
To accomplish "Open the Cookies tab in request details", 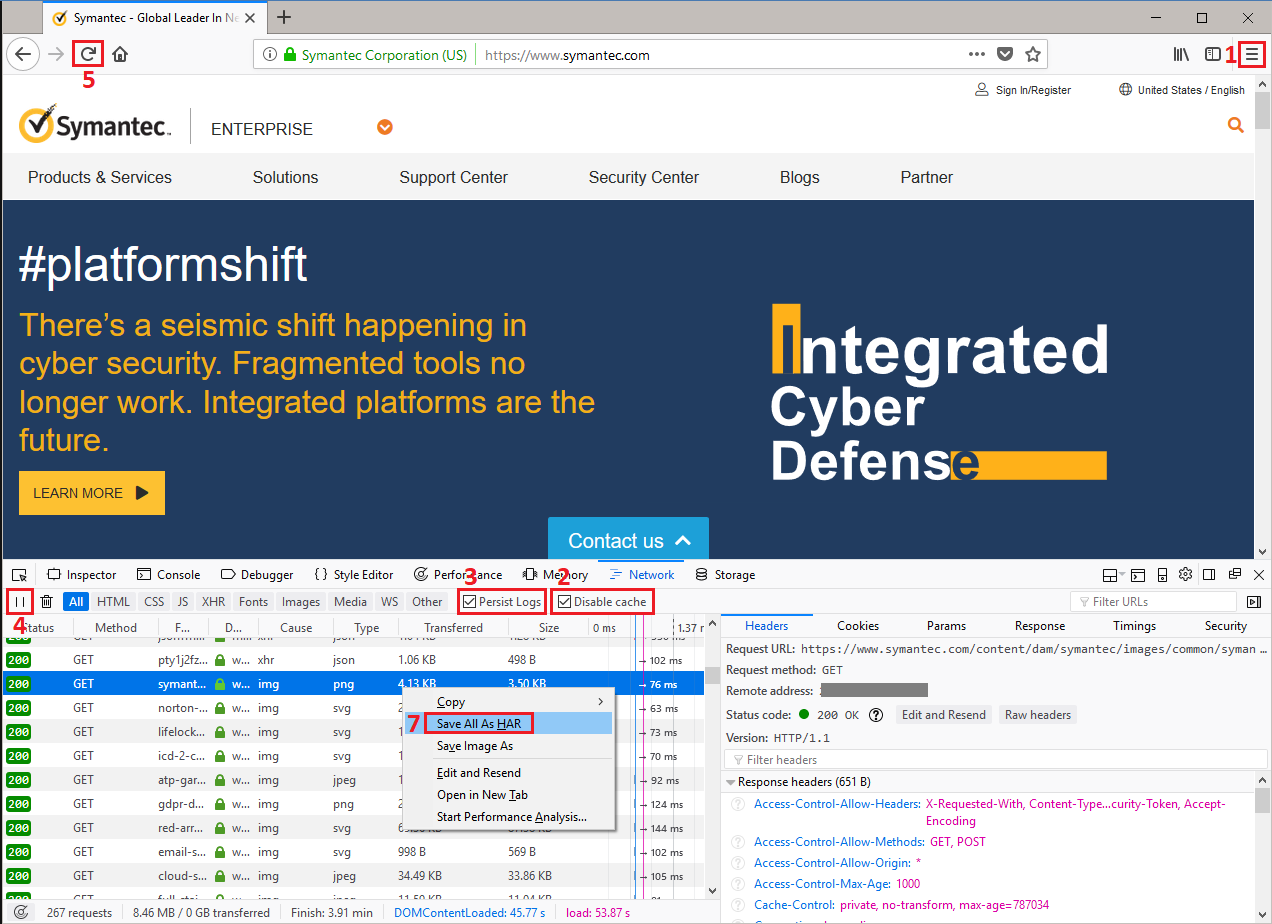I will 858,626.
